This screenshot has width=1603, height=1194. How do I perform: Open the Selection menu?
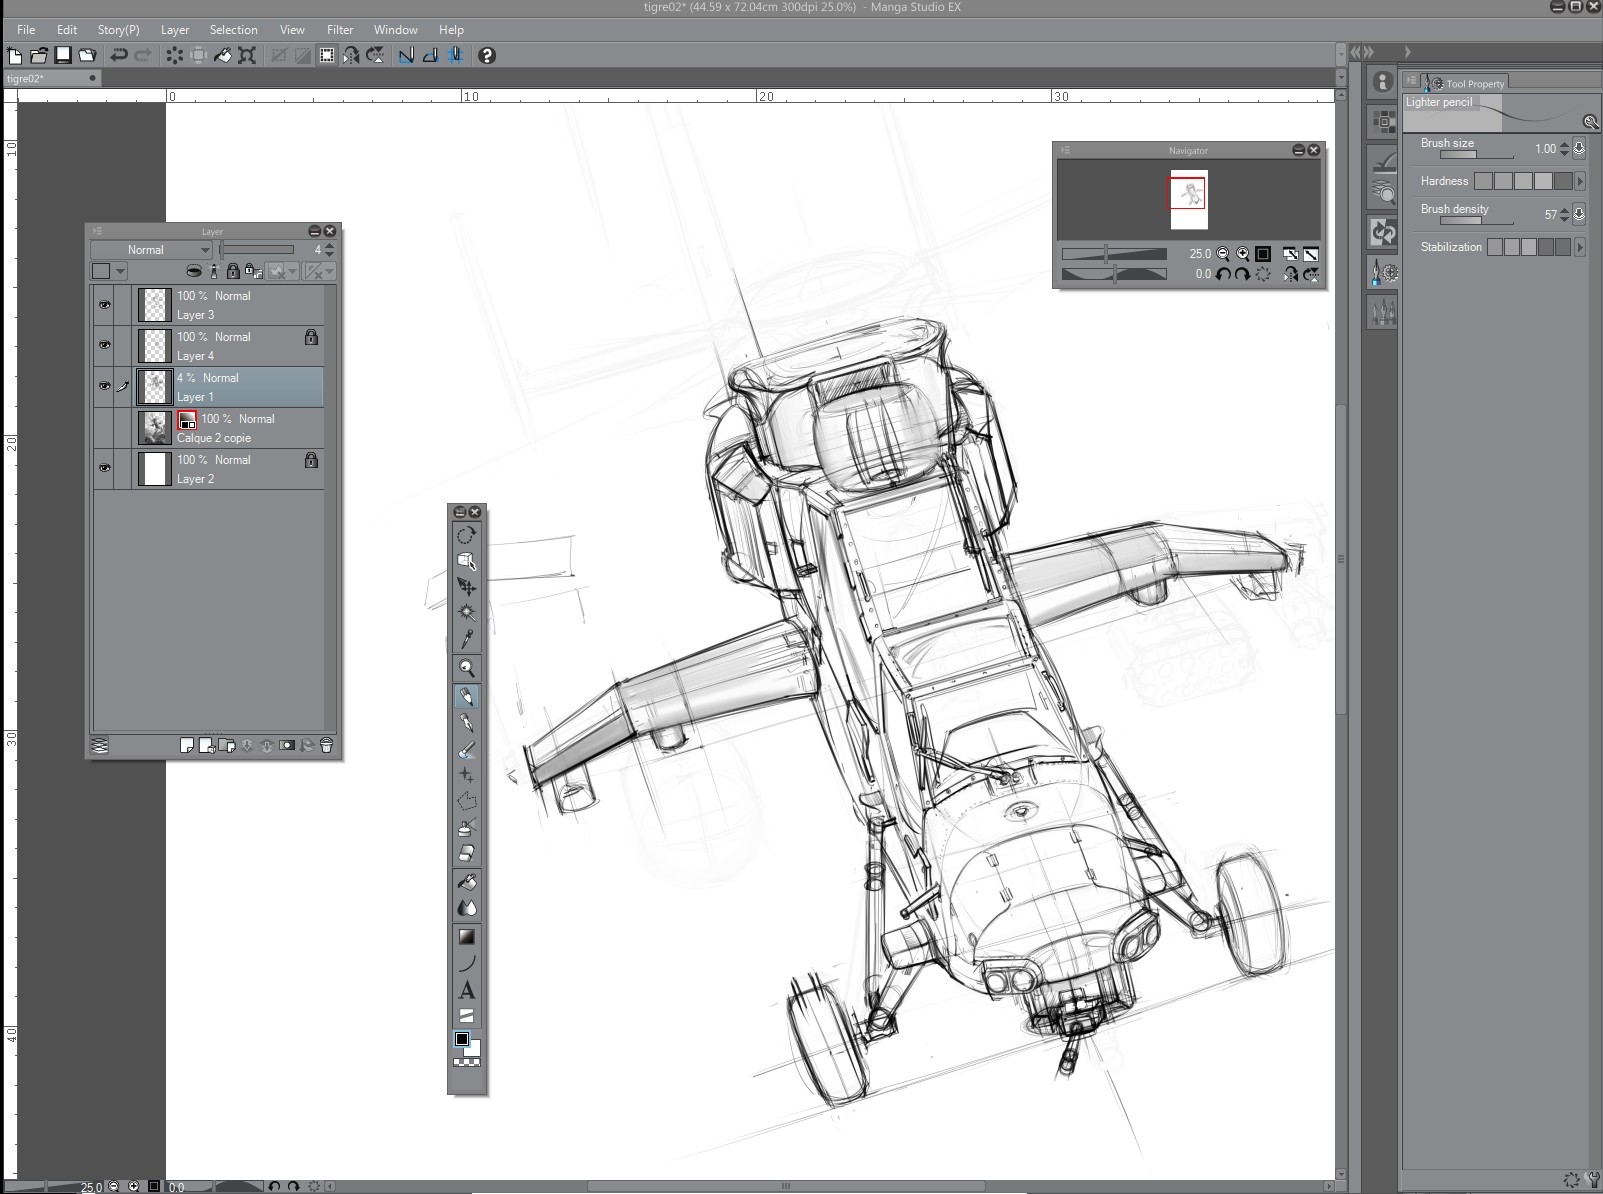pyautogui.click(x=233, y=30)
